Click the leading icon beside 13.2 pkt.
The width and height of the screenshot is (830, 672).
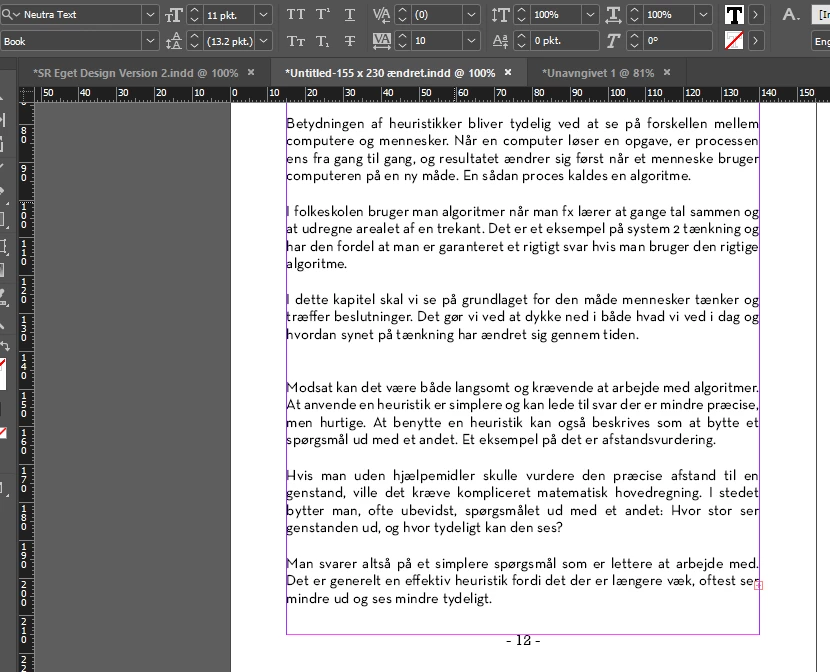click(x=174, y=41)
